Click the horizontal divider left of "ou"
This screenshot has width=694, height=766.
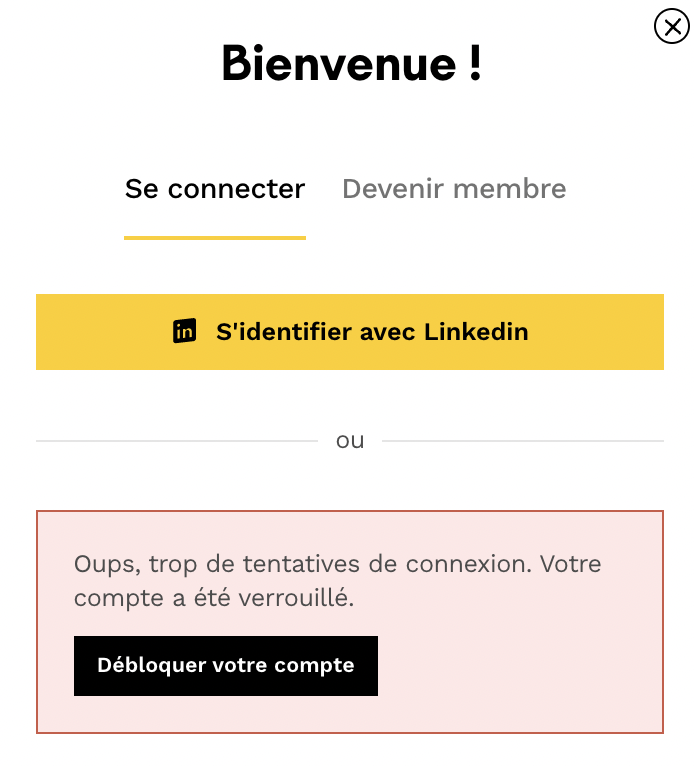tap(176, 441)
